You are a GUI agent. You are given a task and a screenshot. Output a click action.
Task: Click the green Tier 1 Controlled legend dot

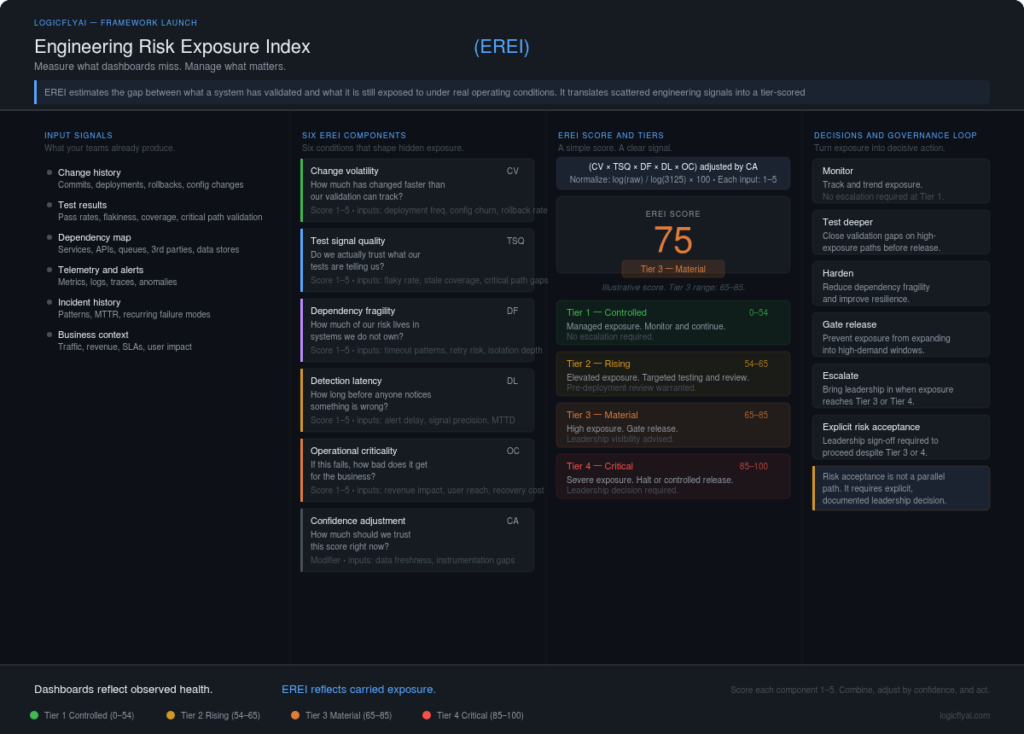click(34, 715)
